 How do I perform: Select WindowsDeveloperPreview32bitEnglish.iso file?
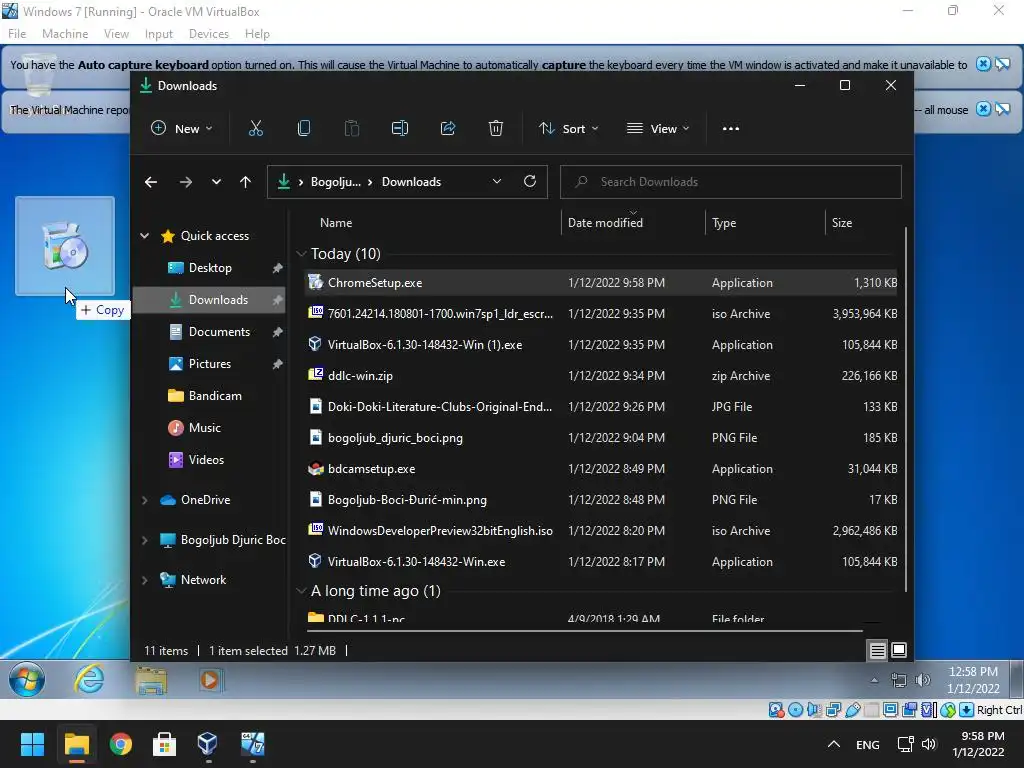[x=601, y=531]
